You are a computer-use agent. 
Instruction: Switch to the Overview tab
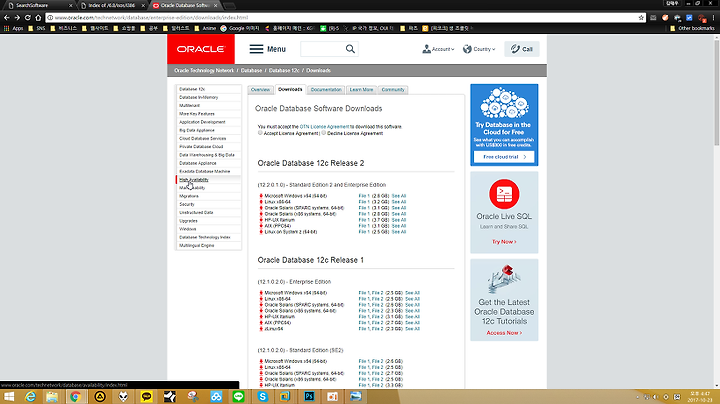click(260, 90)
